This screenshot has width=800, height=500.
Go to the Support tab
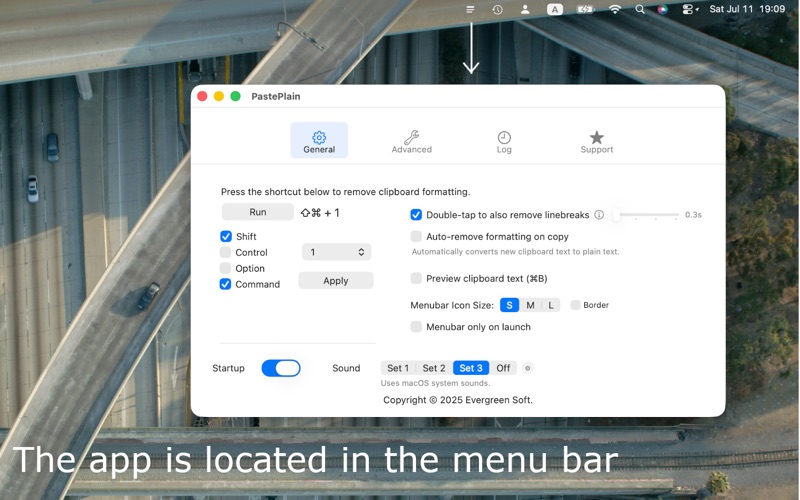click(x=596, y=141)
